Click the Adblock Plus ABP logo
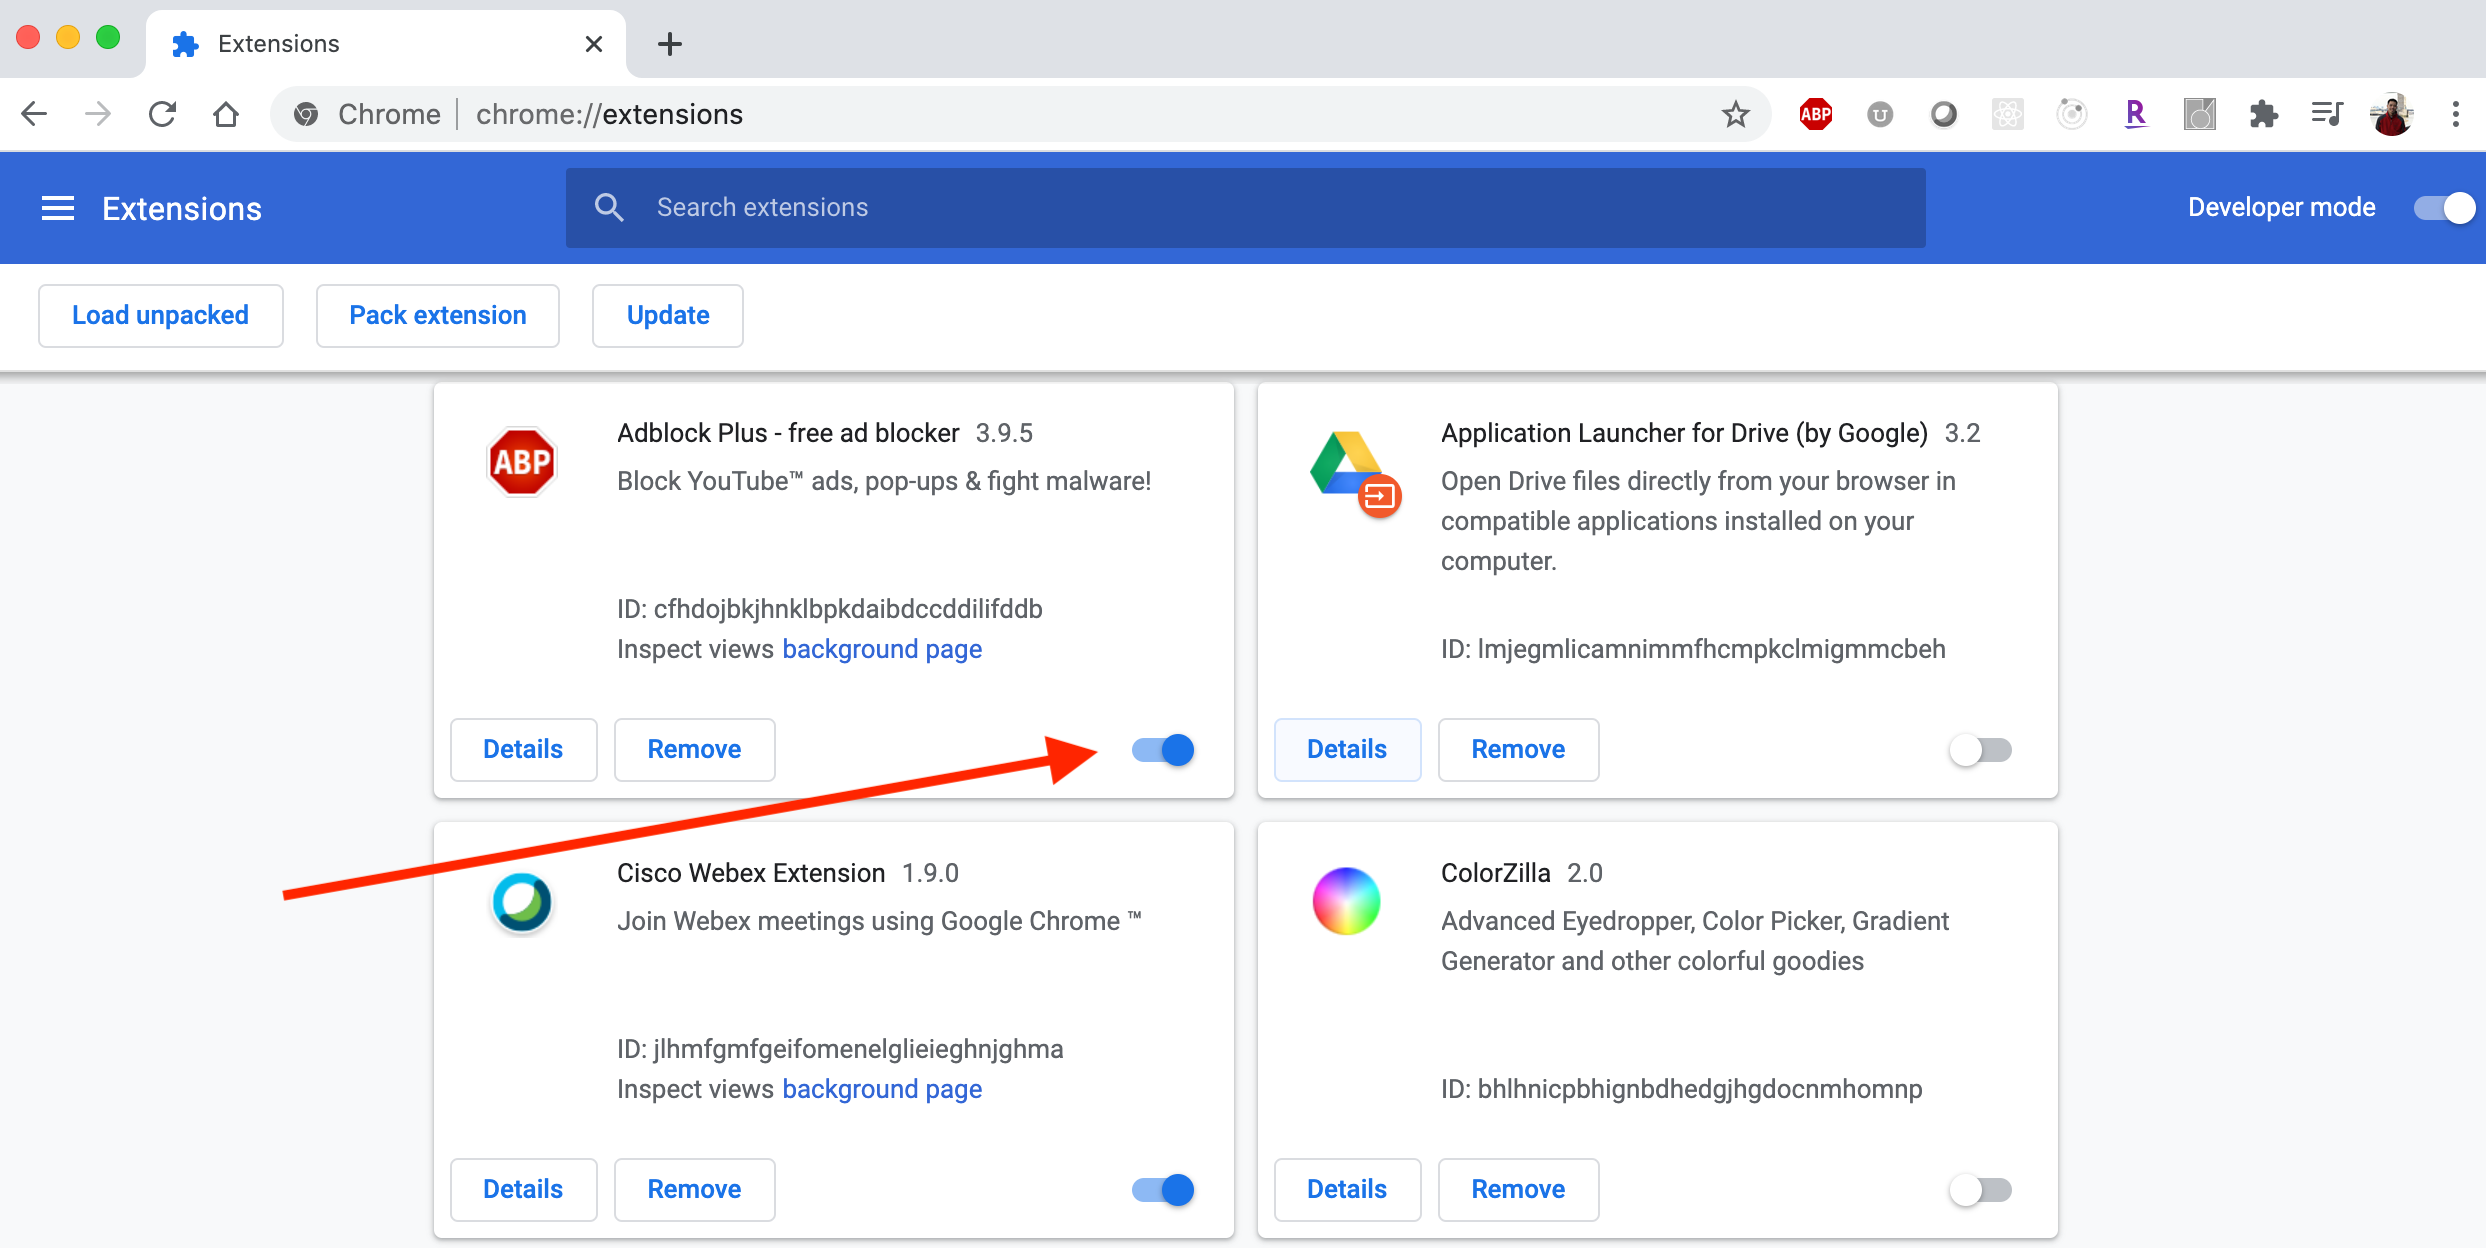 [x=521, y=462]
